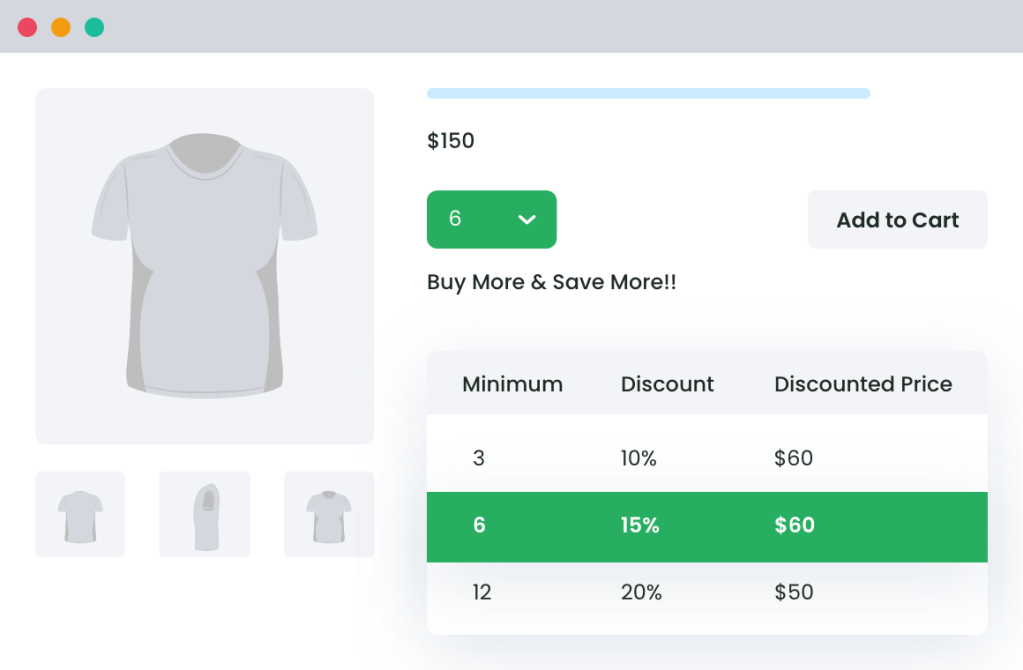Viewport: 1023px width, 670px height.
Task: Click the red close window dot
Action: 27,27
